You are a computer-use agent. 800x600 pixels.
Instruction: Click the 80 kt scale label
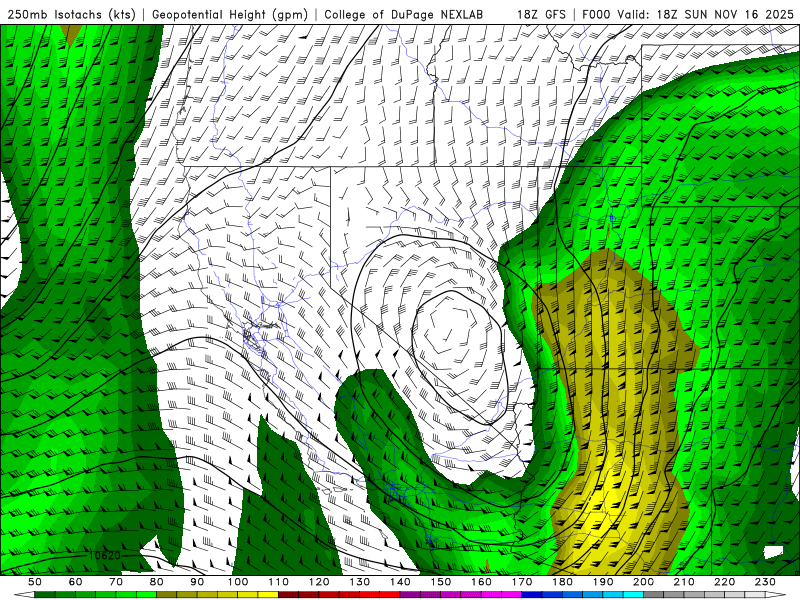[156, 582]
